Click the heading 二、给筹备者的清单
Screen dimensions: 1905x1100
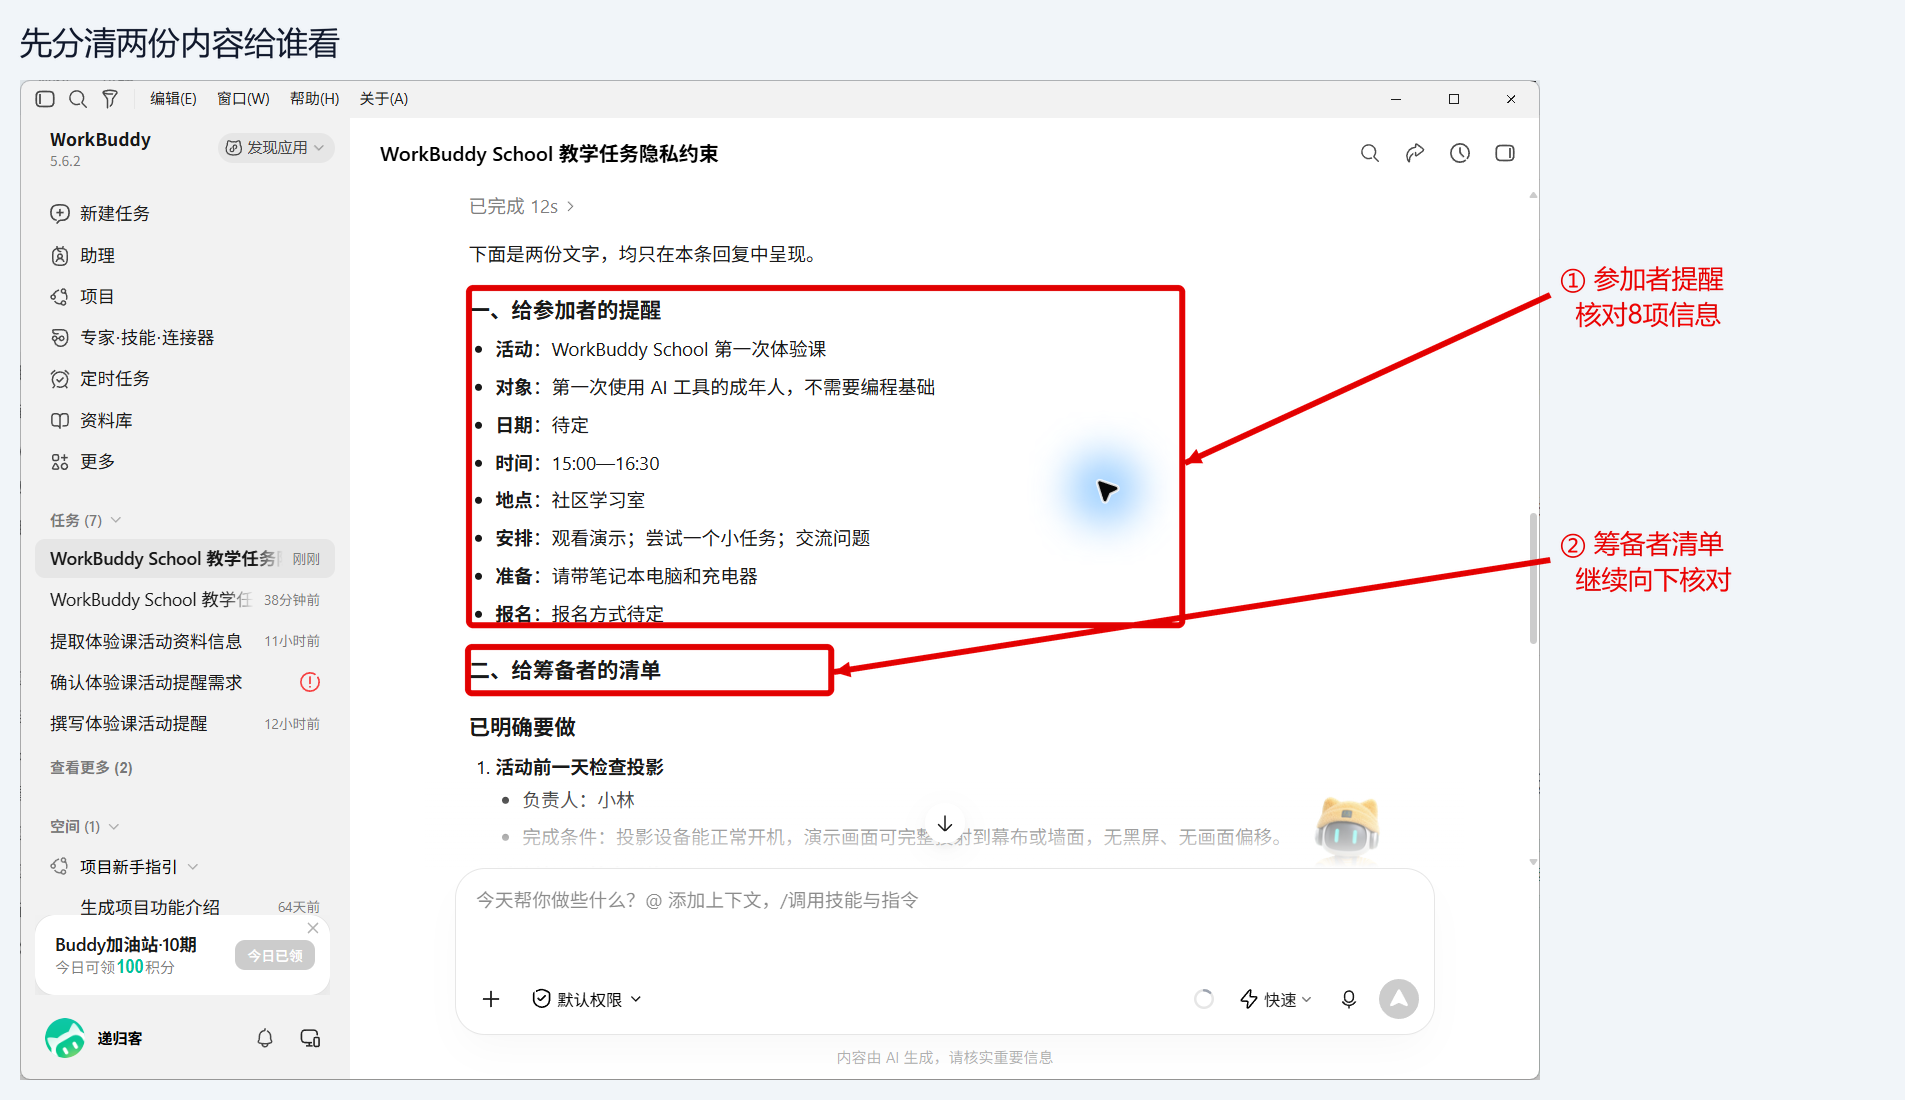pyautogui.click(x=566, y=670)
